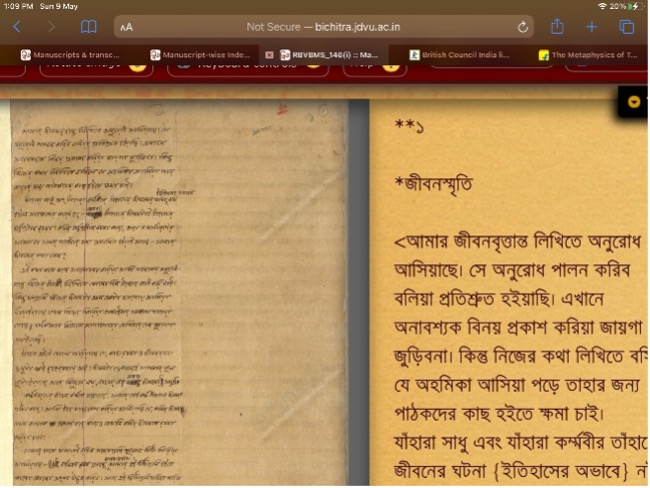
Task: Open the aA reader view menu
Action: click(126, 28)
